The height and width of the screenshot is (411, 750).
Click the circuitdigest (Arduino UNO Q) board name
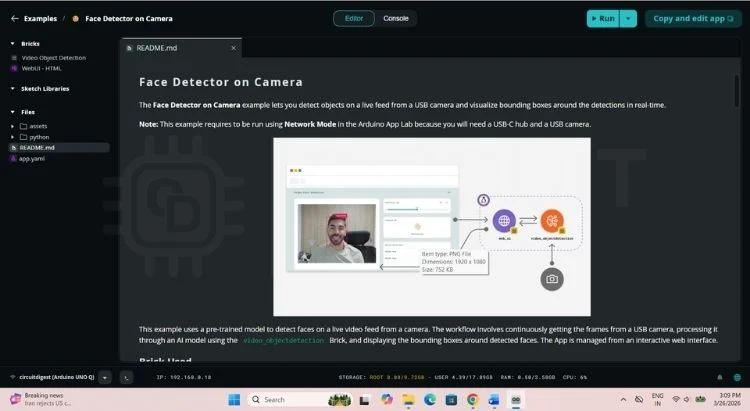(57, 377)
